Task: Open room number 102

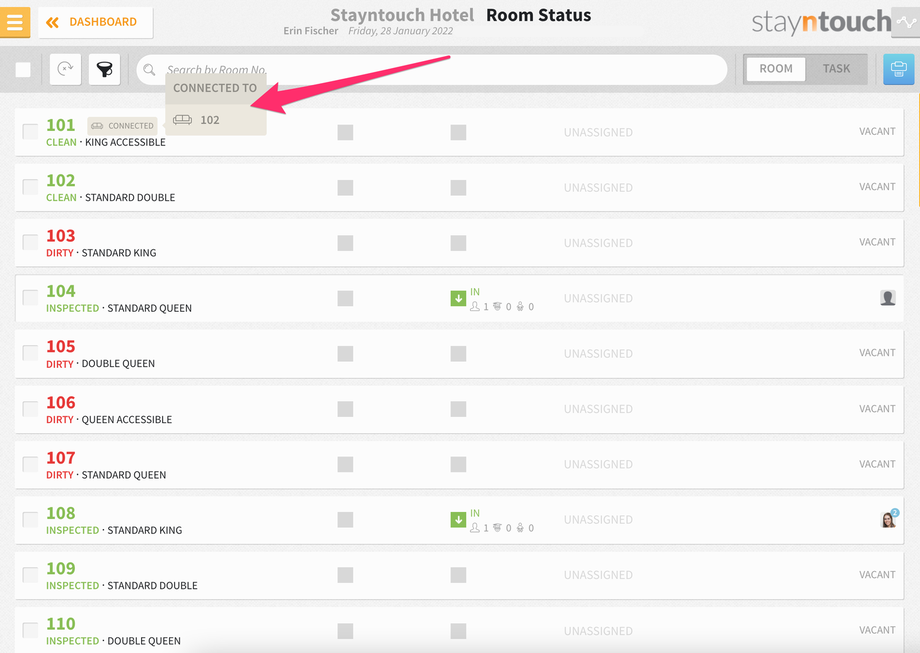Action: click(60, 180)
